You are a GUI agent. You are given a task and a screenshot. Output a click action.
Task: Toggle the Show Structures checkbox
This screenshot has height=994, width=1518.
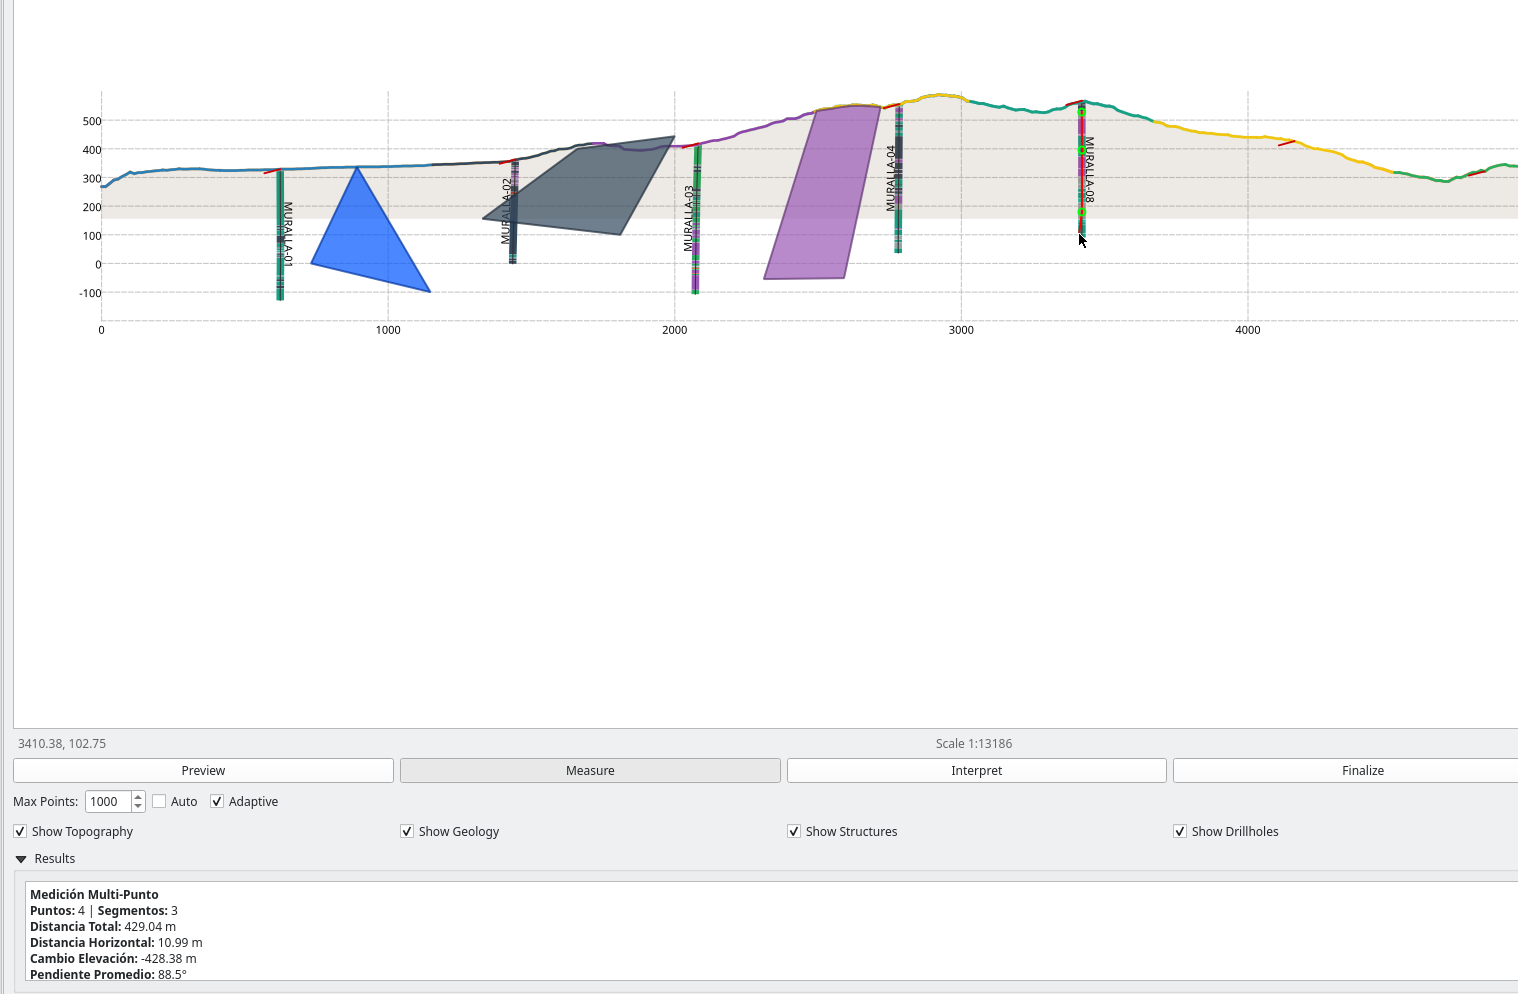(x=794, y=831)
